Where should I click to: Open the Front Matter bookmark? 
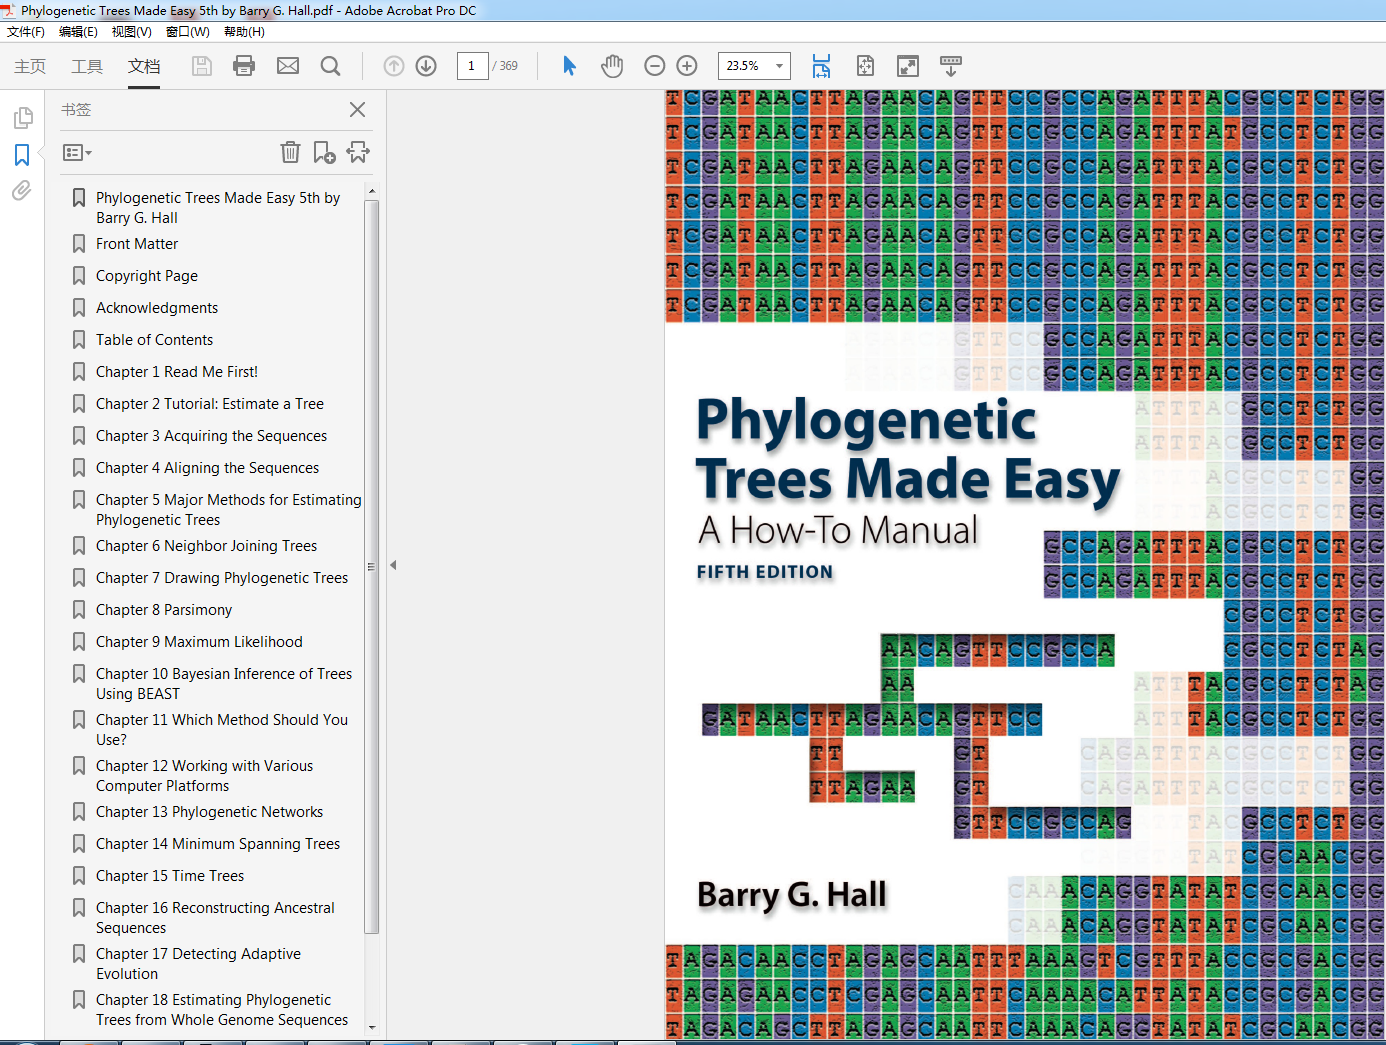[x=137, y=244]
